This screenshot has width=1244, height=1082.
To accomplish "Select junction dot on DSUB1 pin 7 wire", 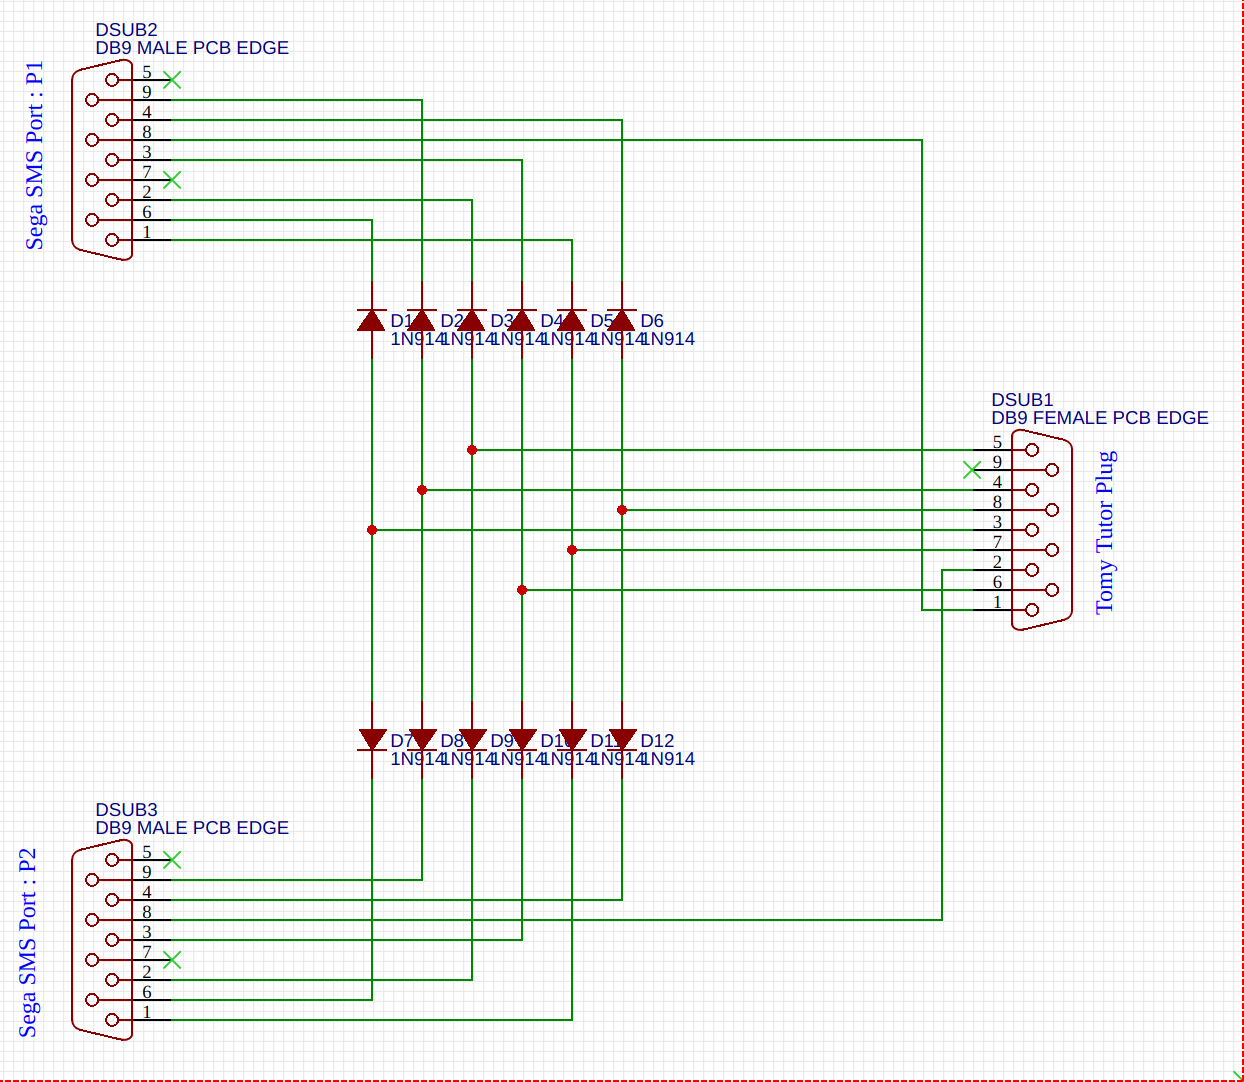I will click(x=572, y=550).
